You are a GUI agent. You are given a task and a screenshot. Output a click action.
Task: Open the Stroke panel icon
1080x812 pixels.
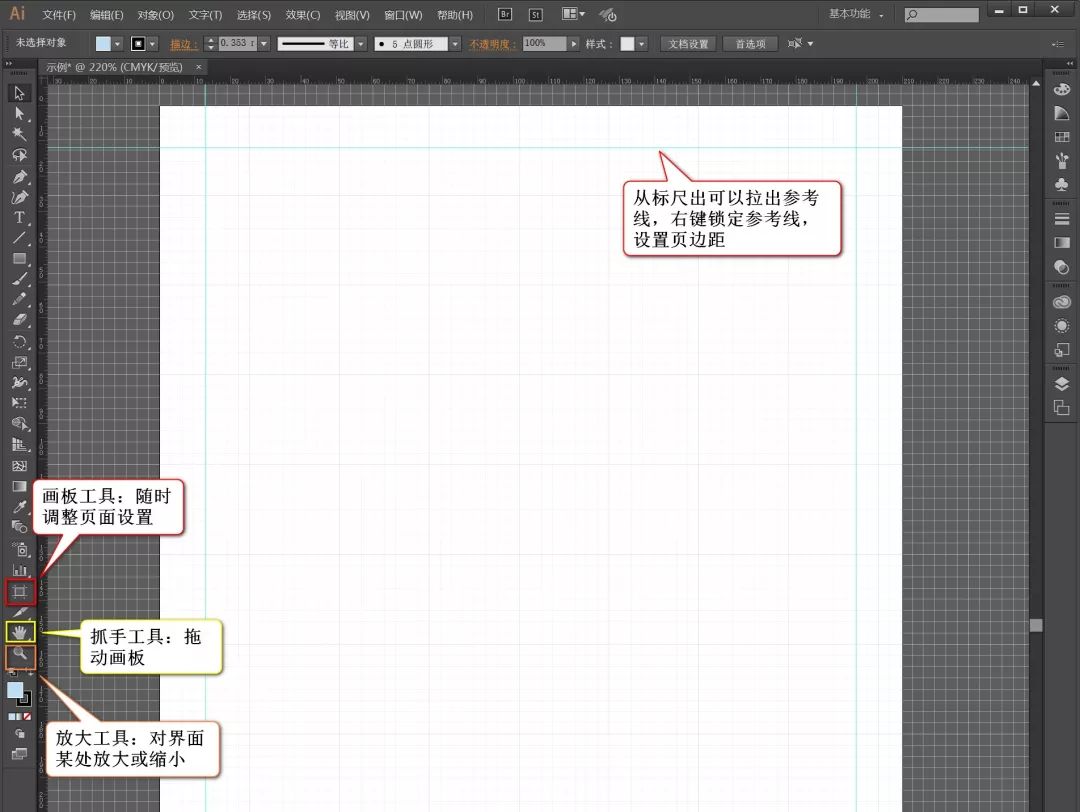[1061, 219]
